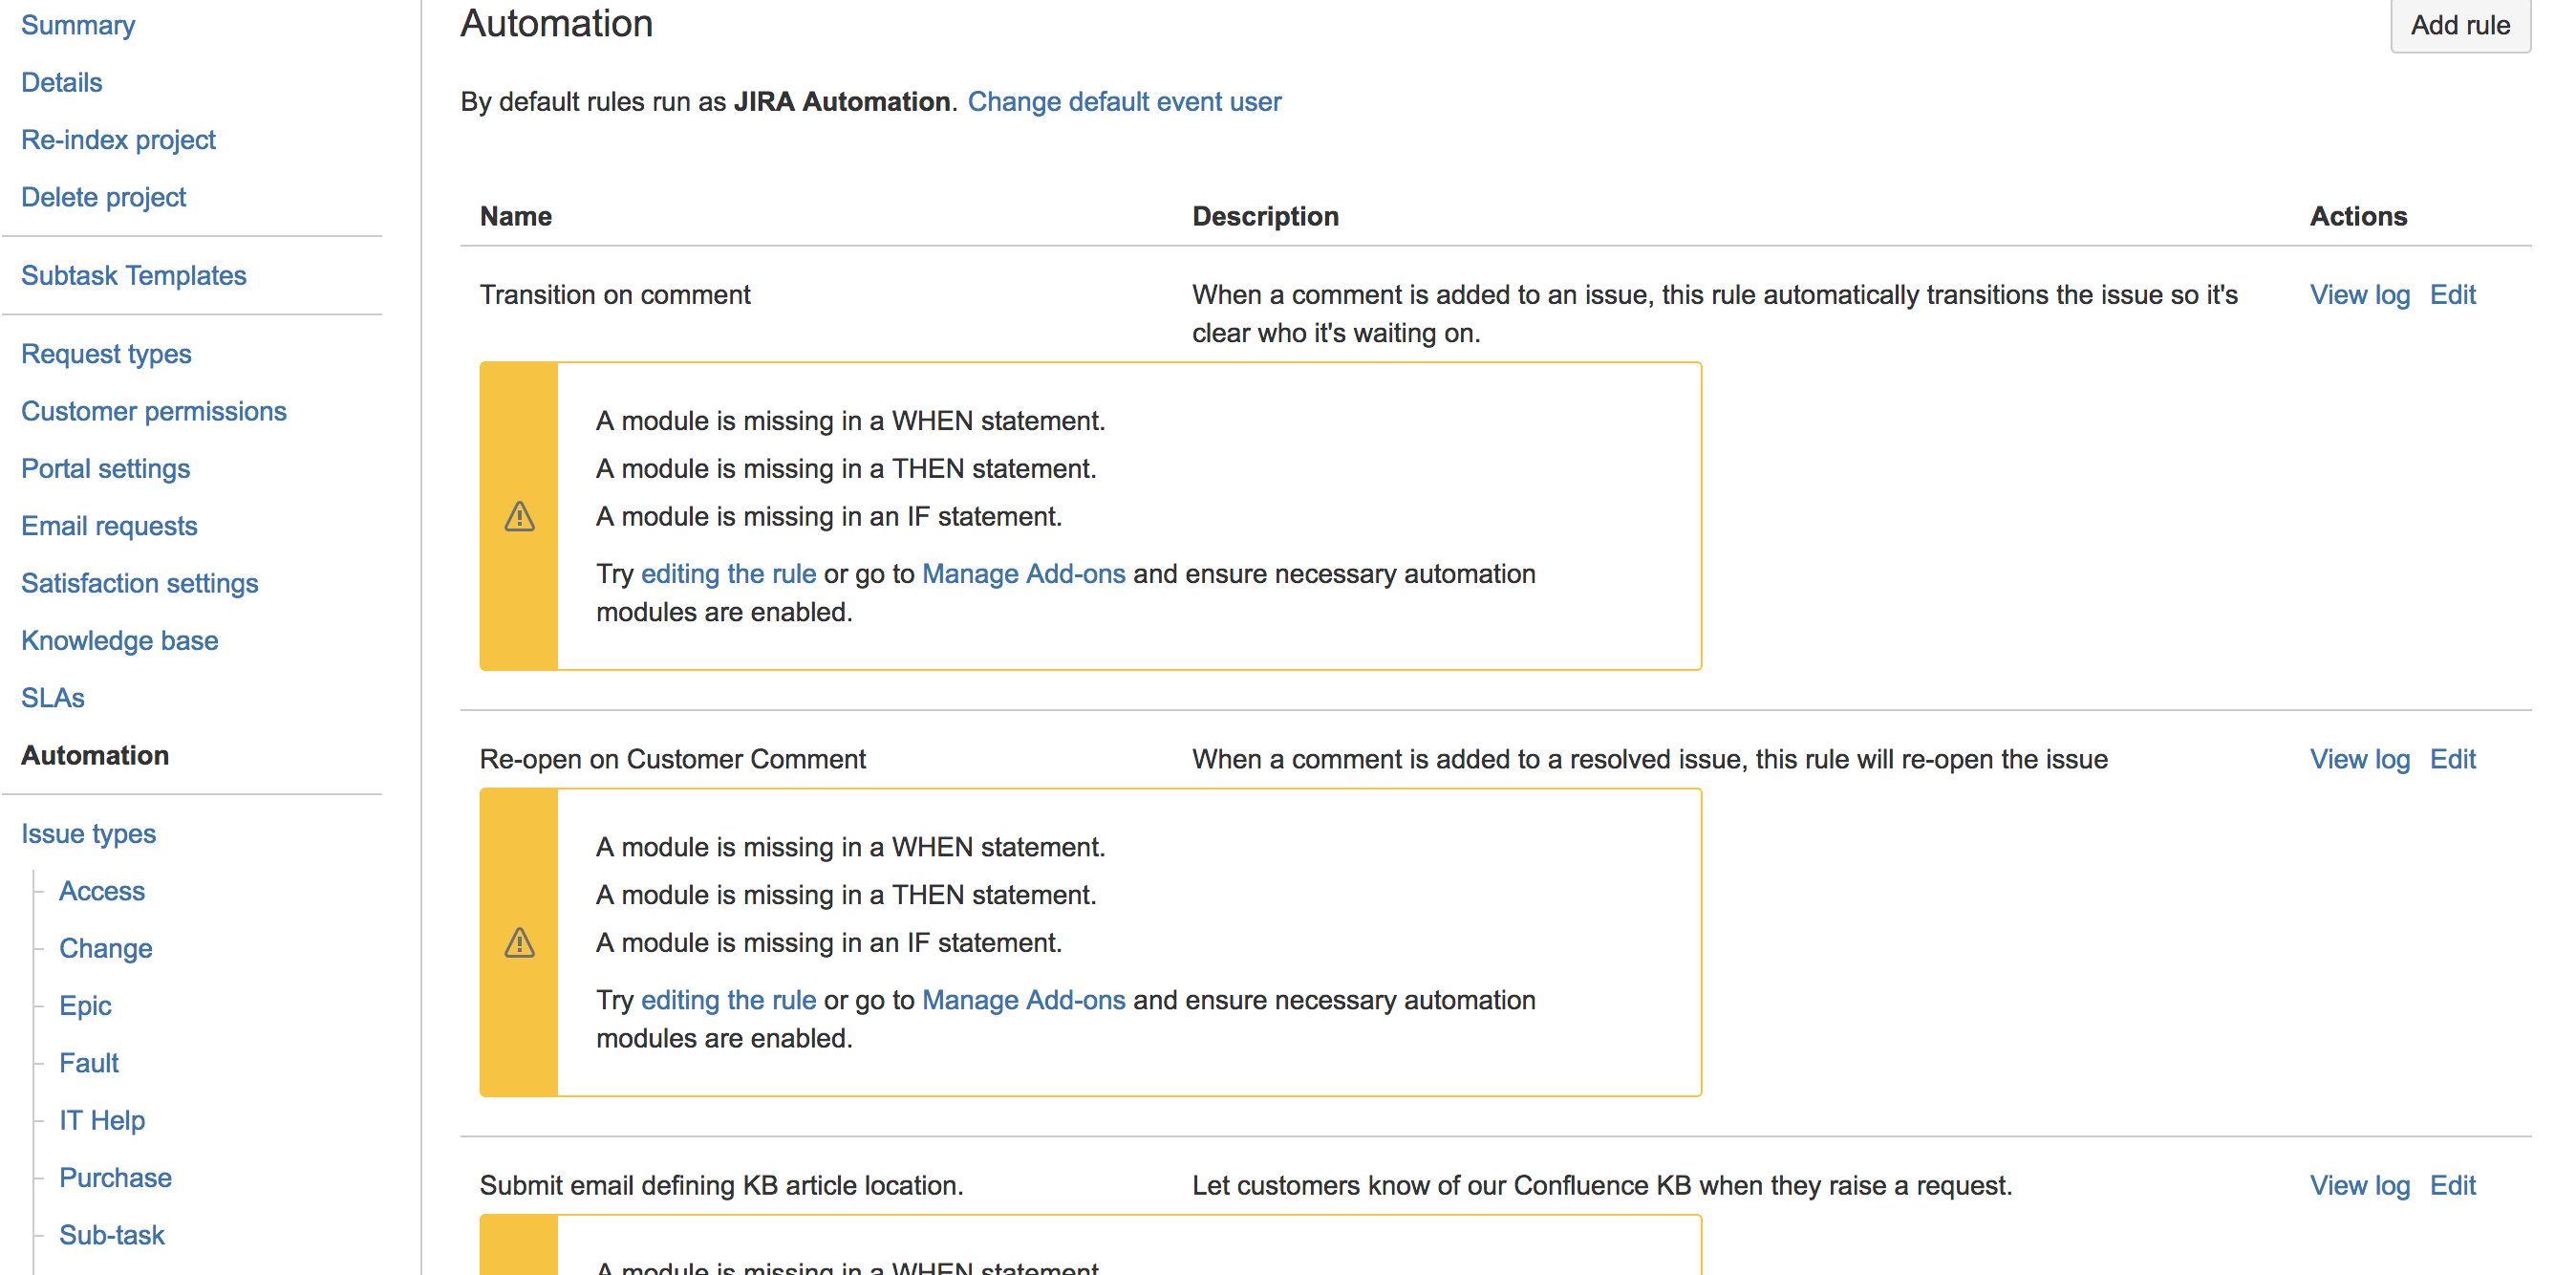The height and width of the screenshot is (1275, 2576).
Task: Open the Sub-task issue type
Action: click(112, 1235)
